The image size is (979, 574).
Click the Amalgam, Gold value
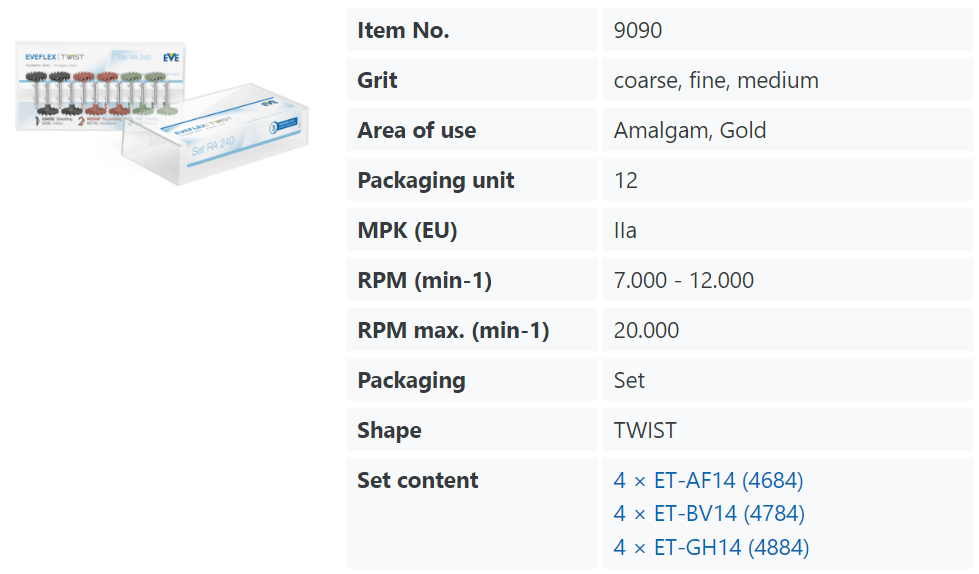tap(689, 130)
